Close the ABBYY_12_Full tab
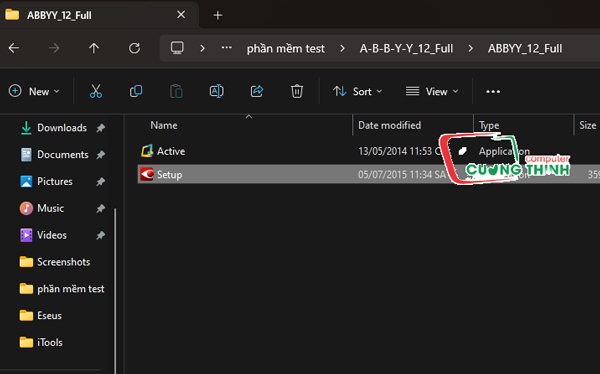This screenshot has height=374, width=600. 181,15
